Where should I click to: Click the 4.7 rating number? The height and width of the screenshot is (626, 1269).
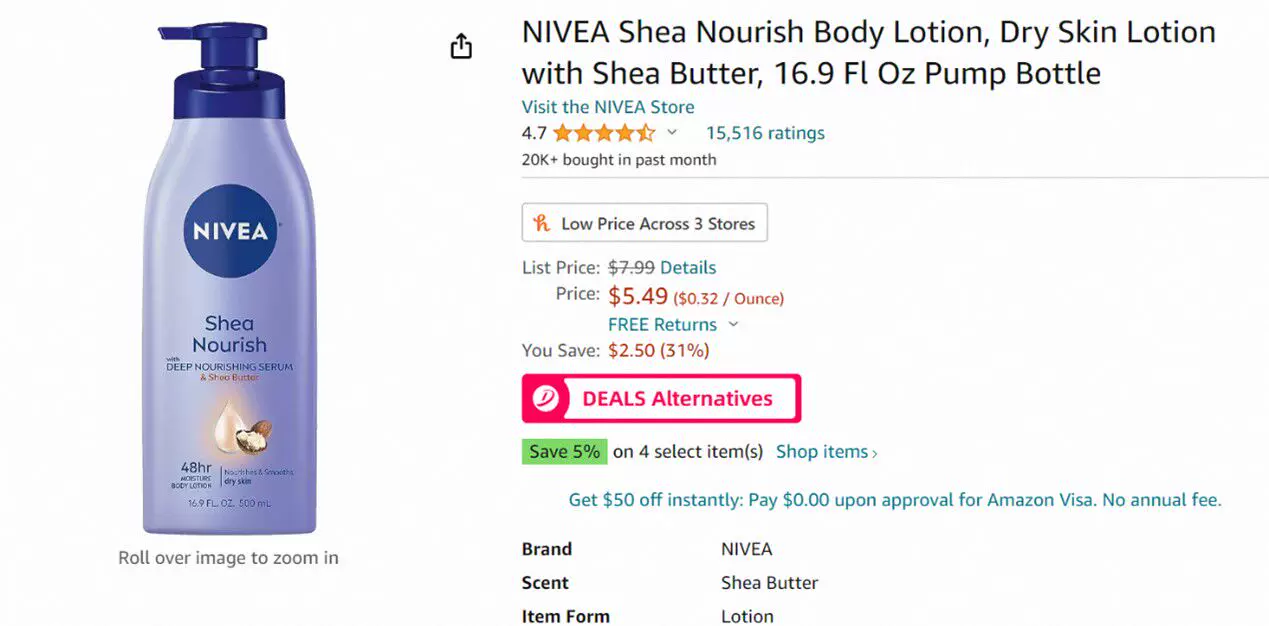coord(534,133)
